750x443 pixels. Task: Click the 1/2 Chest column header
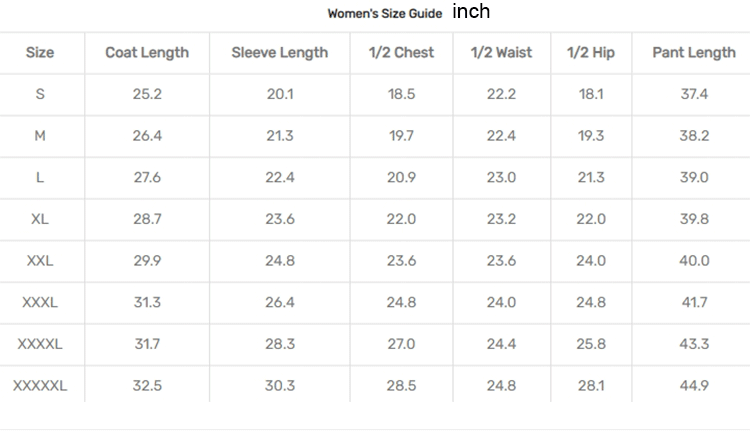[400, 53]
